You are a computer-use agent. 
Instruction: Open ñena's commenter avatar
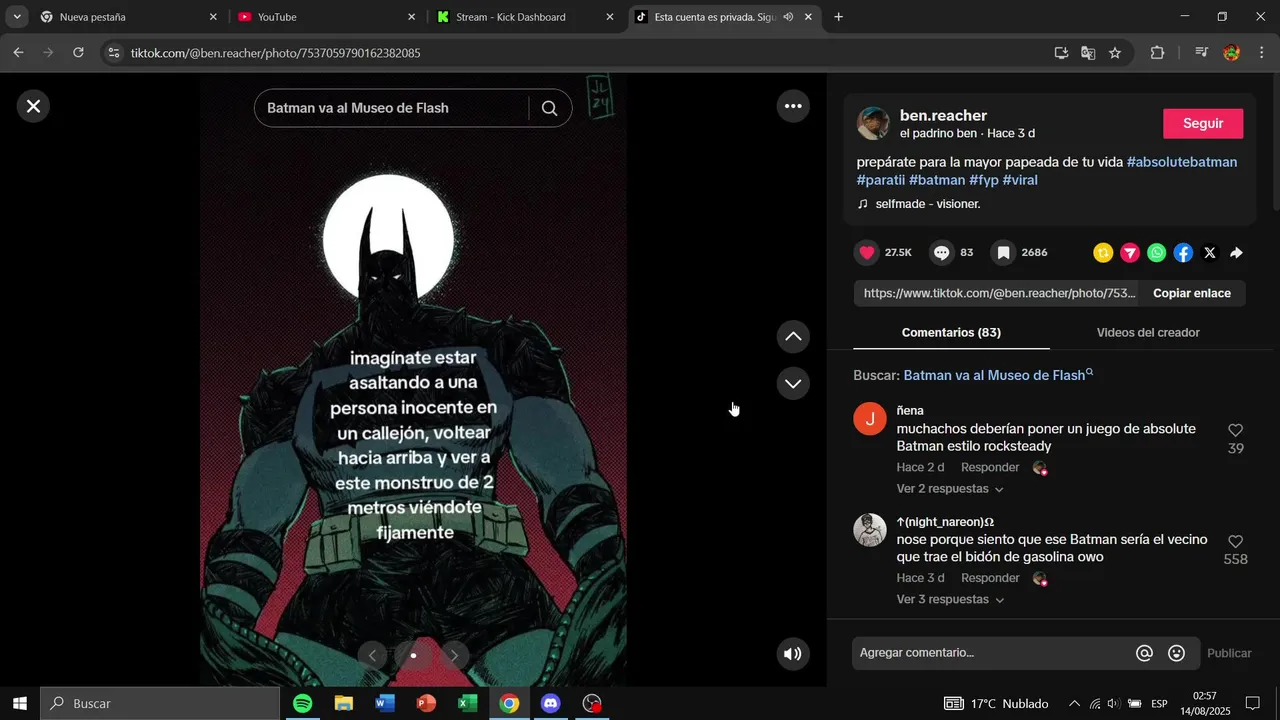pyautogui.click(x=870, y=419)
